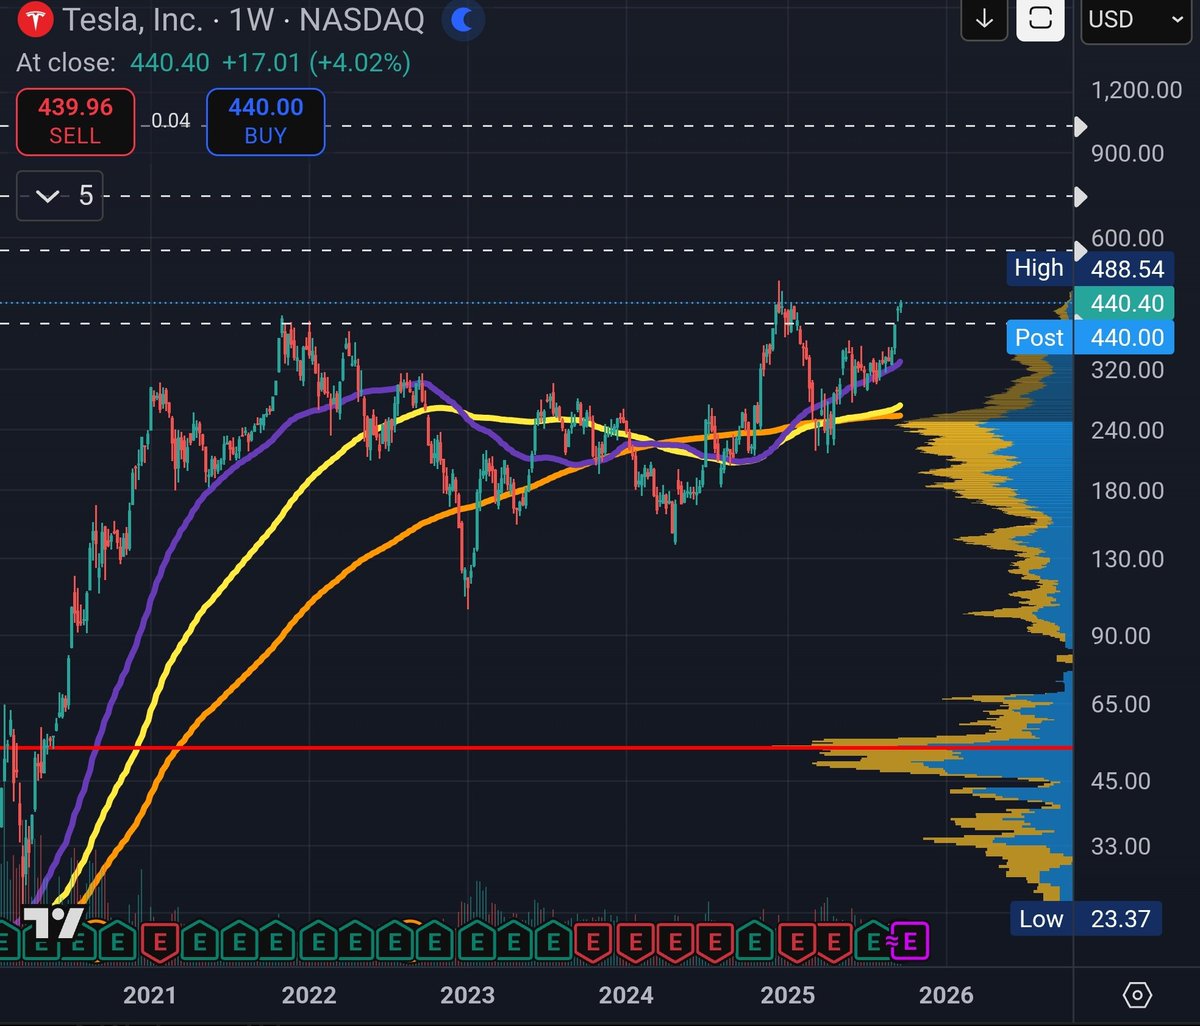This screenshot has width=1200, height=1026.
Task: Click the 240.00 price axis label
Action: tap(1128, 430)
